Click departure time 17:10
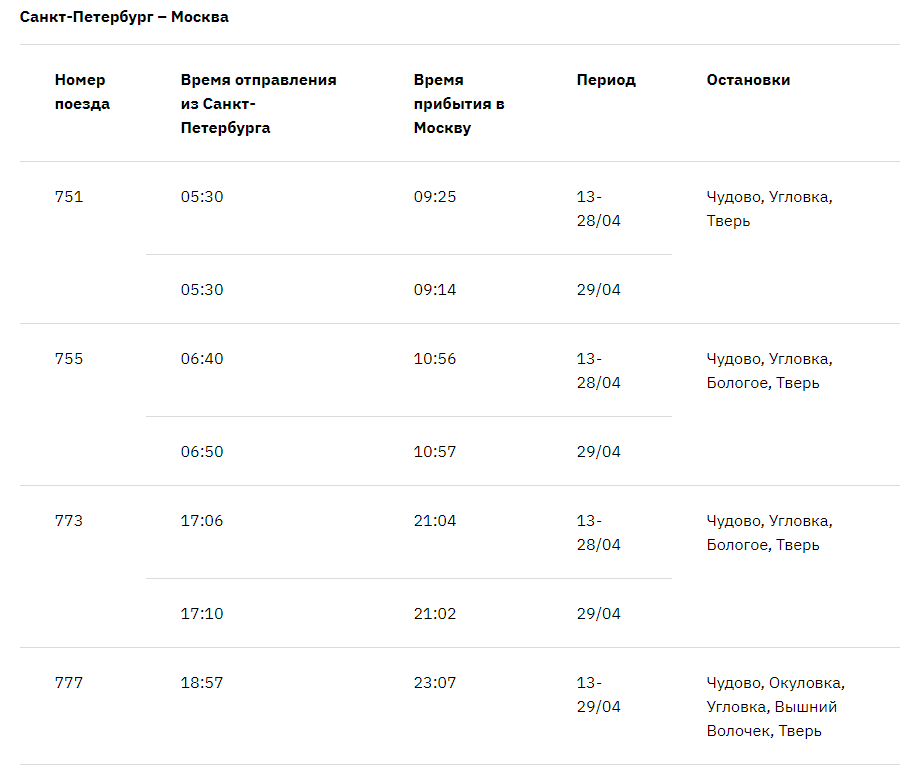The width and height of the screenshot is (902, 765). coord(201,614)
